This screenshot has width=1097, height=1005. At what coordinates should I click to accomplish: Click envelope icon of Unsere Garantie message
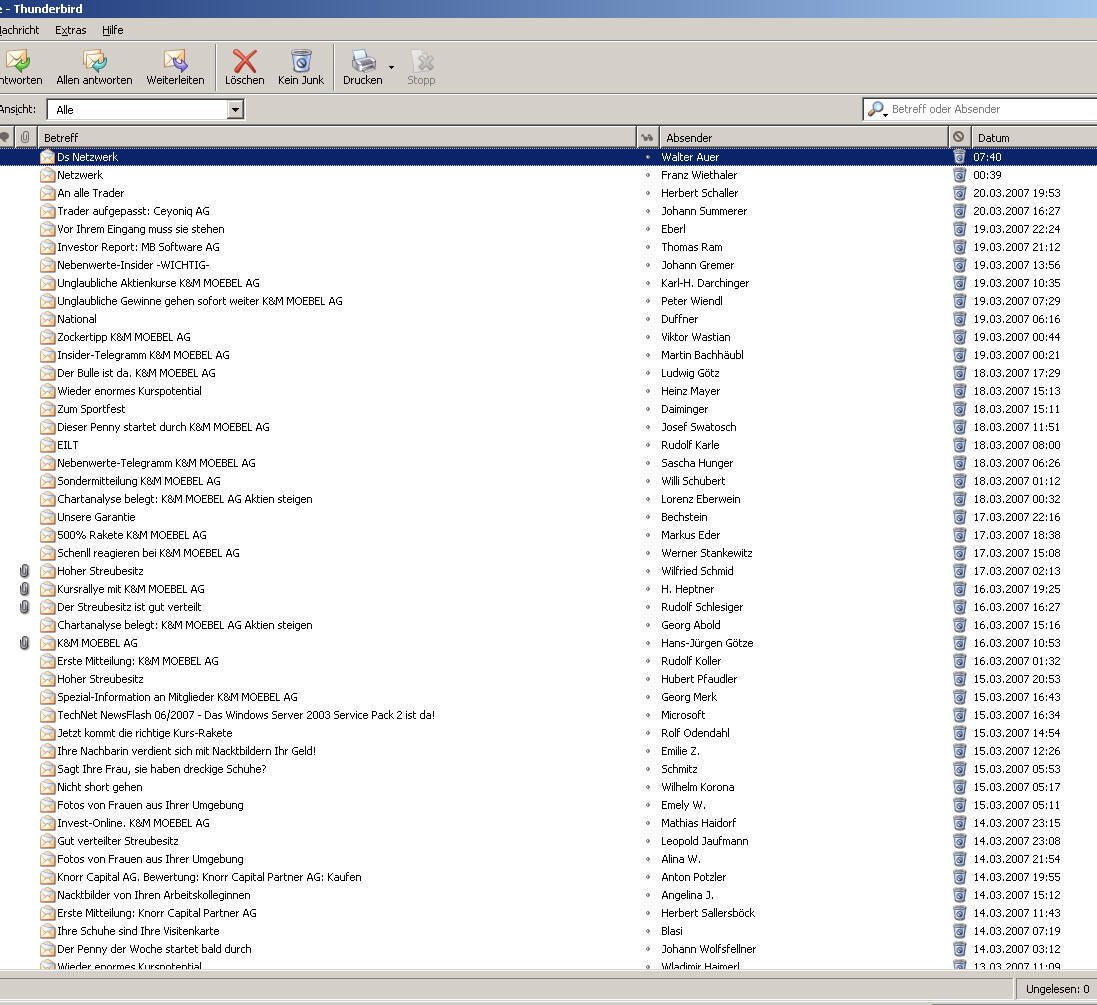[48, 517]
